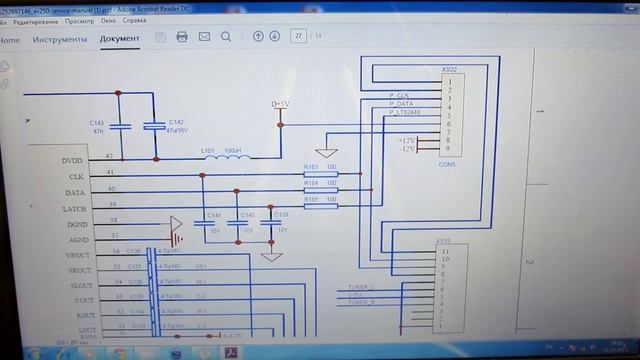
Task: Click the clock in the system tray
Action: (616, 347)
